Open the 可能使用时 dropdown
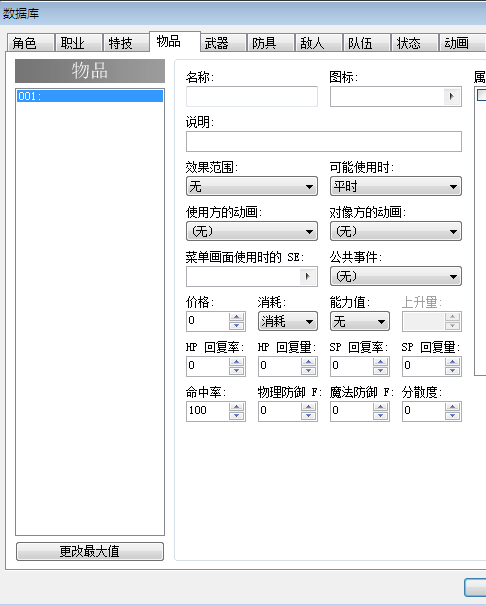Image resolution: width=486 pixels, height=605 pixels. tap(396, 186)
